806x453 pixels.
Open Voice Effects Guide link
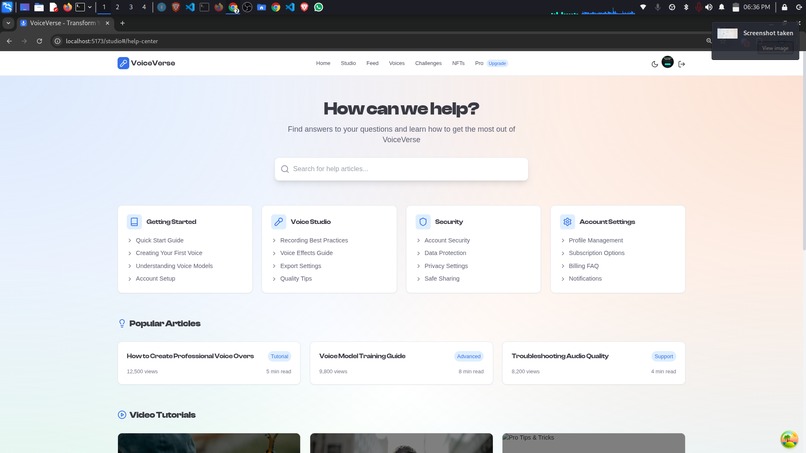coord(306,253)
